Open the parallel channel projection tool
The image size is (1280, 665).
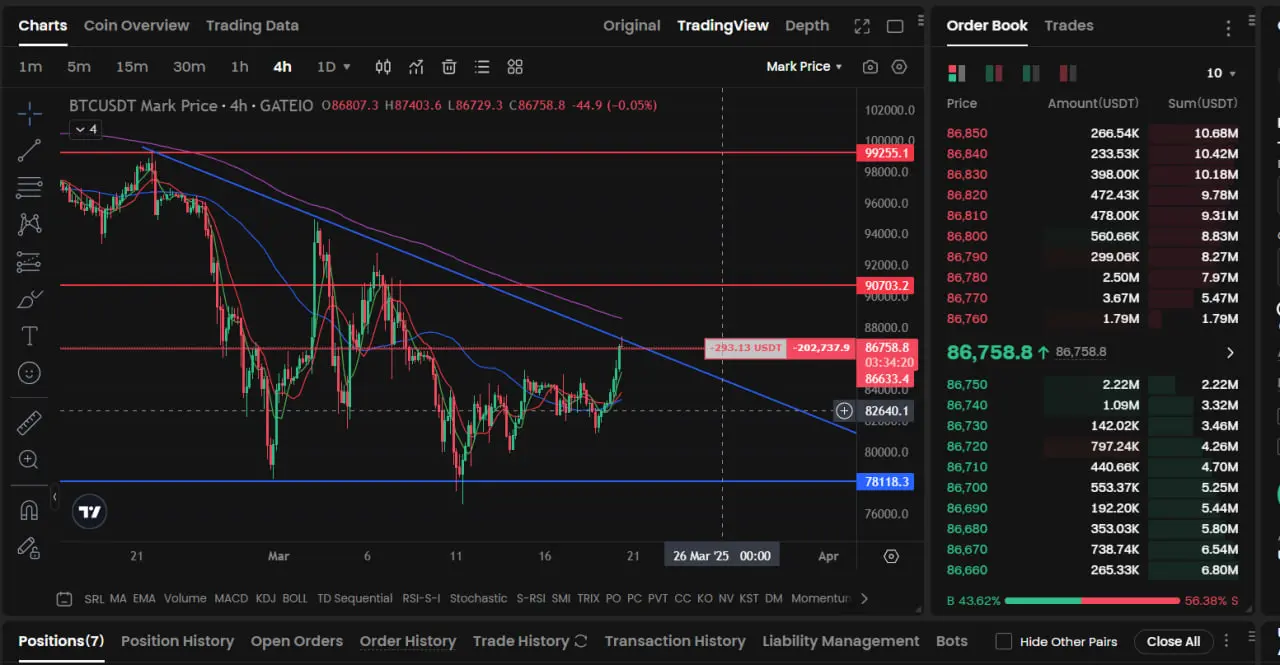click(30, 262)
